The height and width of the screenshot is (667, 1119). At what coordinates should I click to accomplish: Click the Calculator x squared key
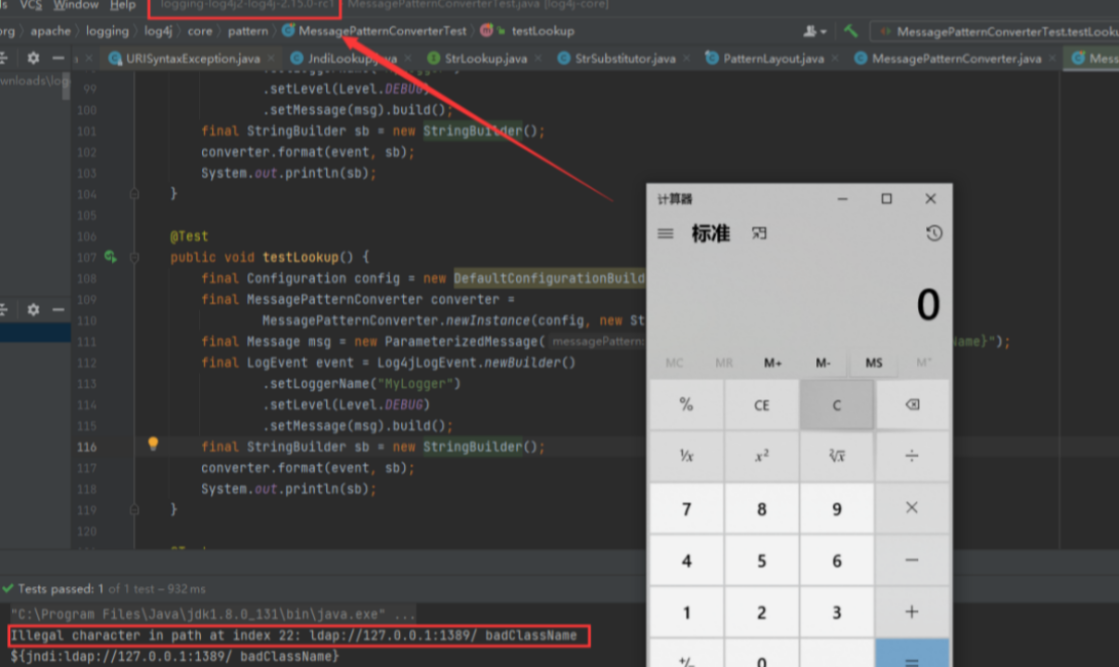pos(761,455)
